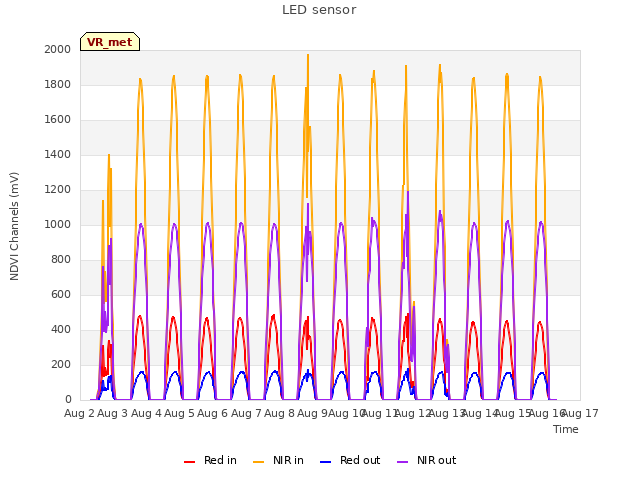Toggle the Red out legend entry

click(x=350, y=460)
